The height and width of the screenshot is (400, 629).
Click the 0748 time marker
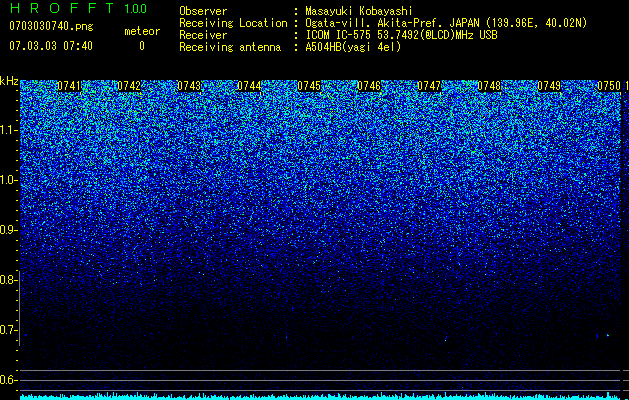click(x=489, y=86)
